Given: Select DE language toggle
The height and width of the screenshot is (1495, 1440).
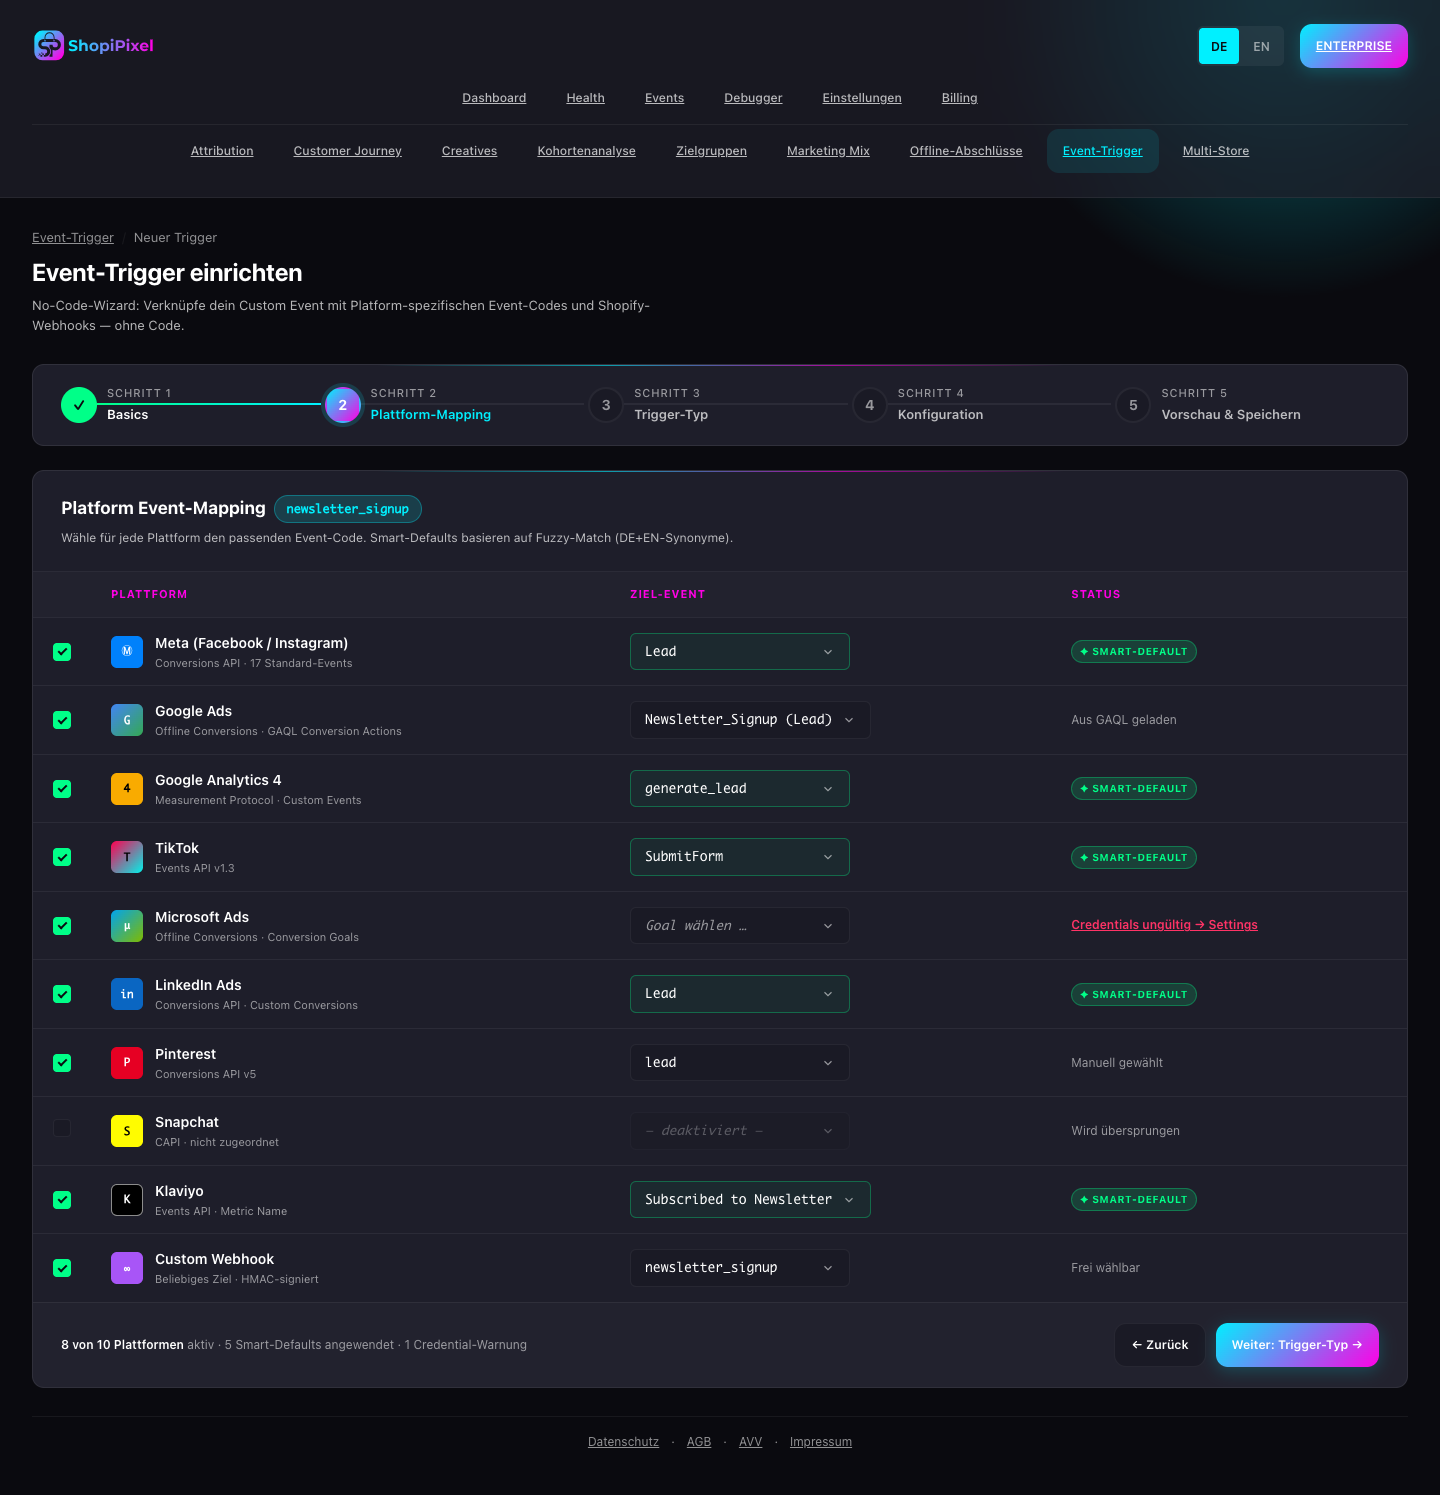Looking at the screenshot, I should tap(1219, 46).
